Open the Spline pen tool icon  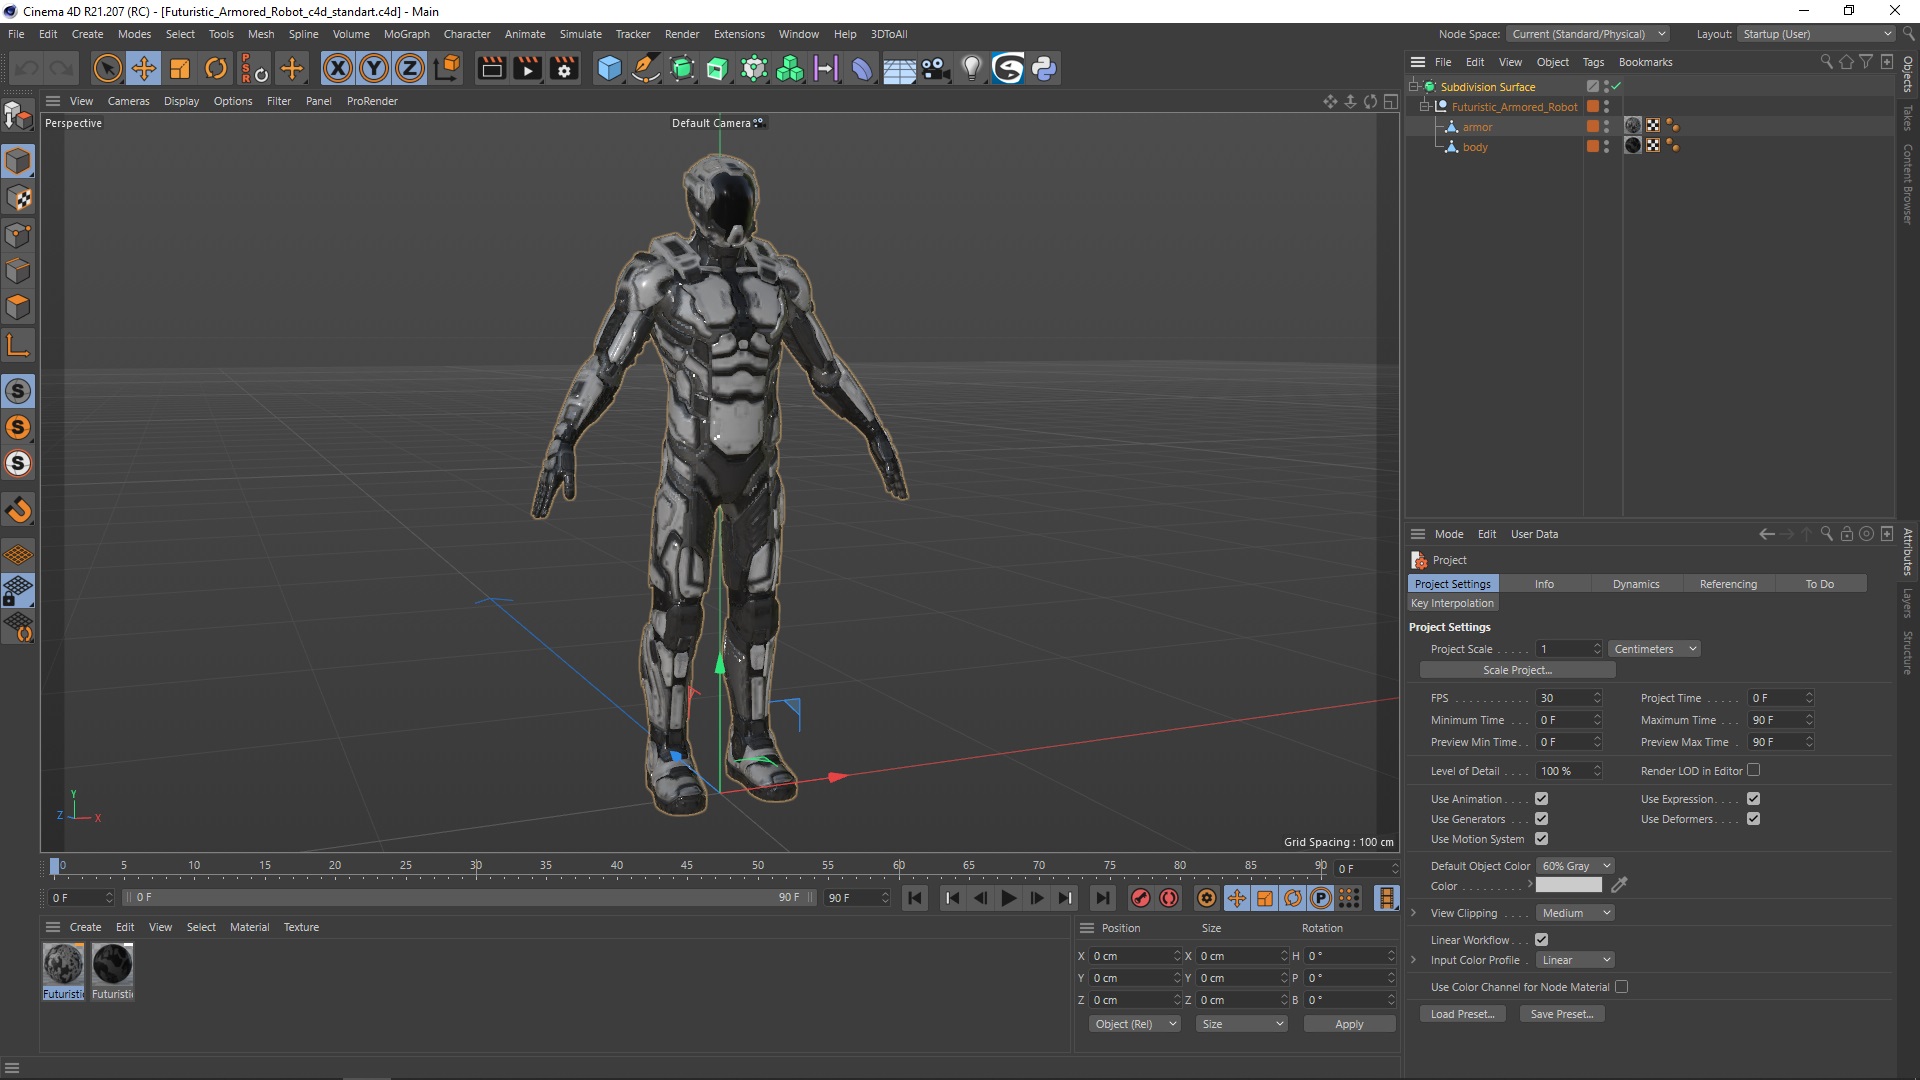click(646, 68)
